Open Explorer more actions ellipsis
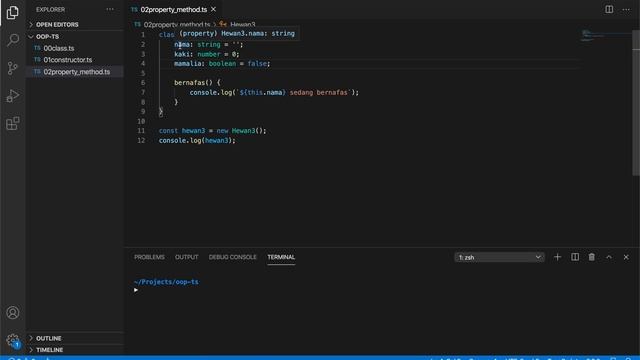Viewport: 640px width, 360px height. pyautogui.click(x=110, y=9)
